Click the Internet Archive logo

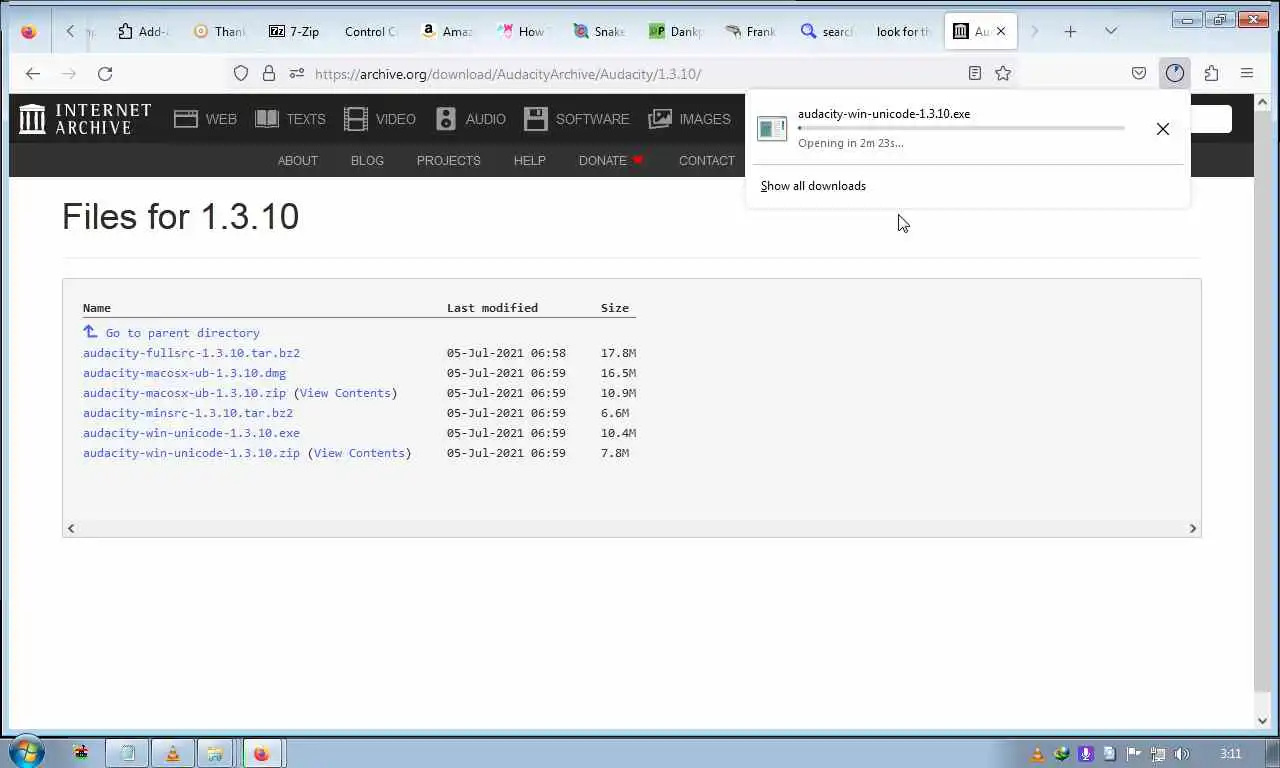[85, 119]
